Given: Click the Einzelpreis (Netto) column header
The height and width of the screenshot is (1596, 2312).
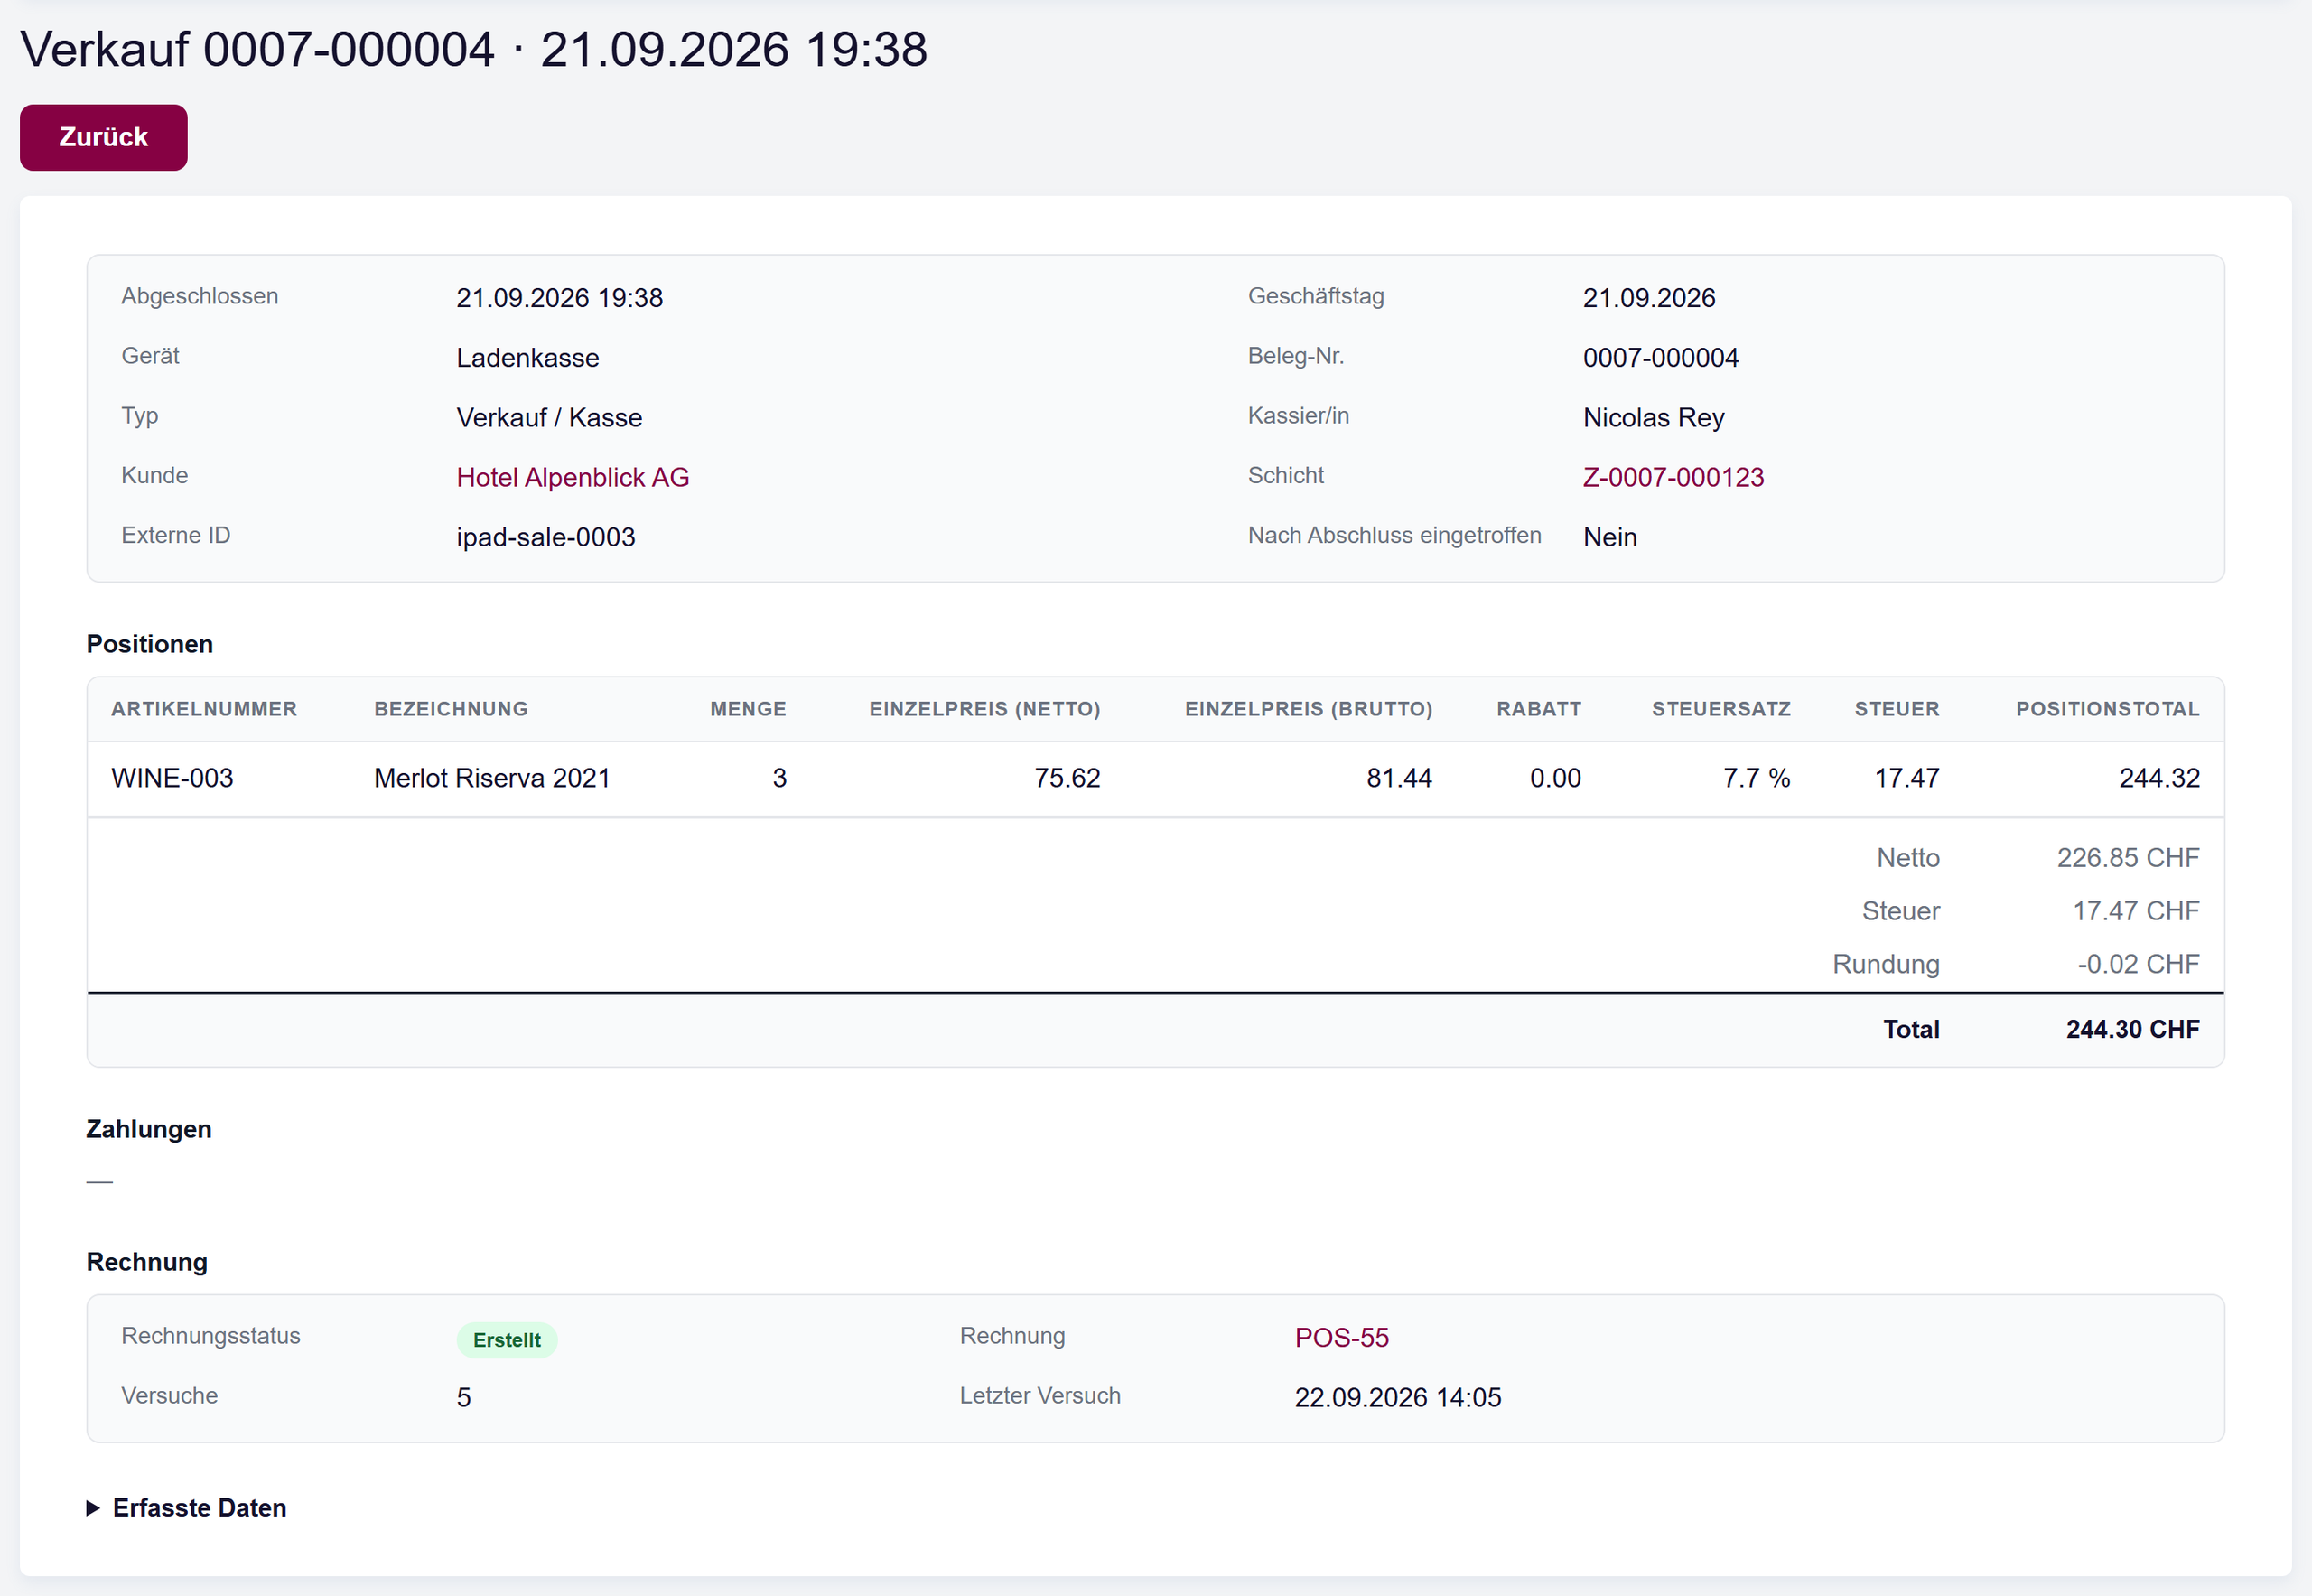Looking at the screenshot, I should click(x=984, y=709).
